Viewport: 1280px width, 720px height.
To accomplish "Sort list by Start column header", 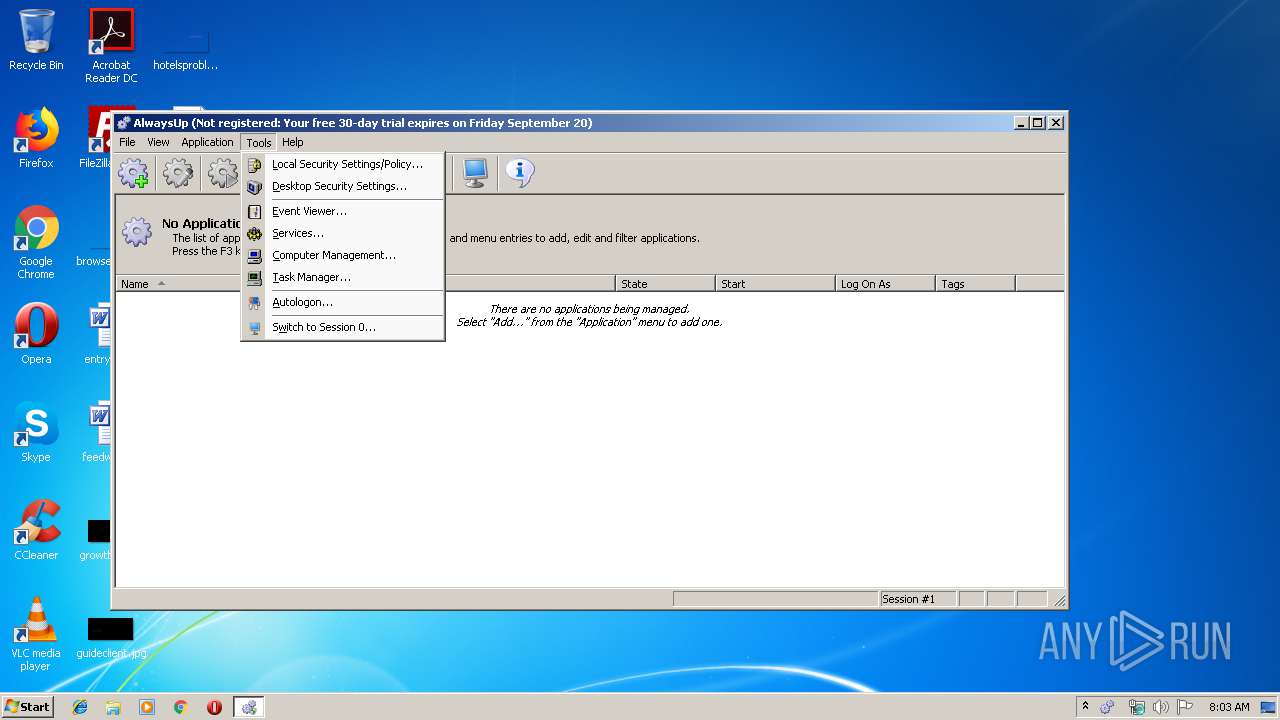I will click(x=775, y=284).
